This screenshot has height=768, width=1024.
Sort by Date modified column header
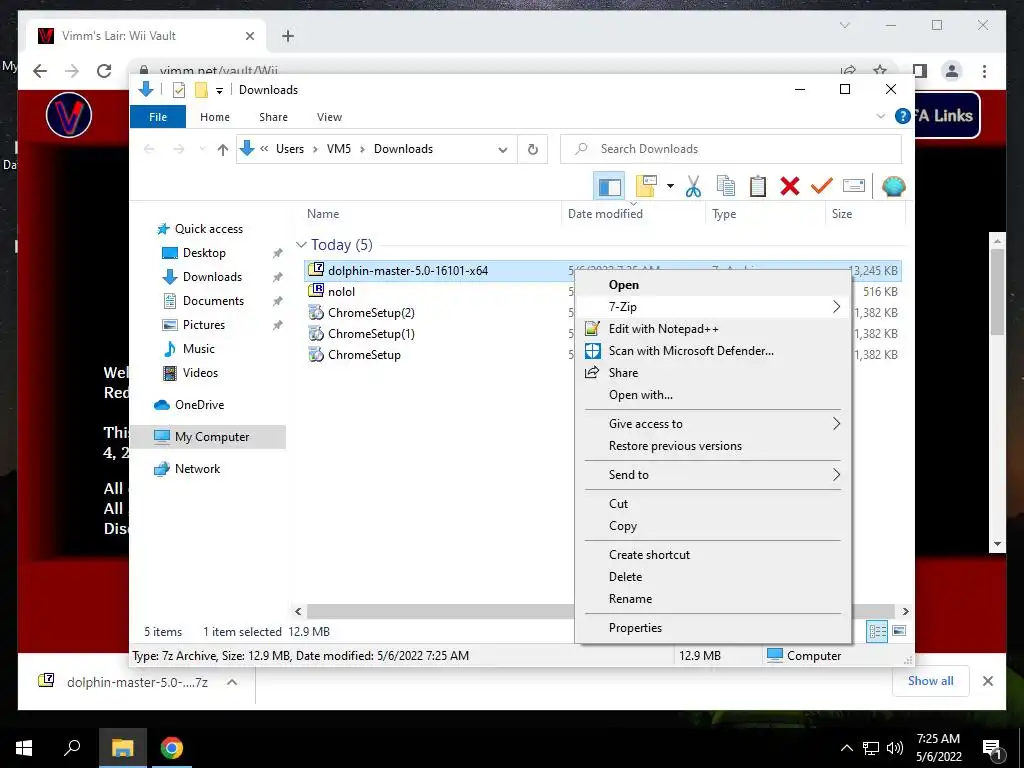click(x=605, y=214)
